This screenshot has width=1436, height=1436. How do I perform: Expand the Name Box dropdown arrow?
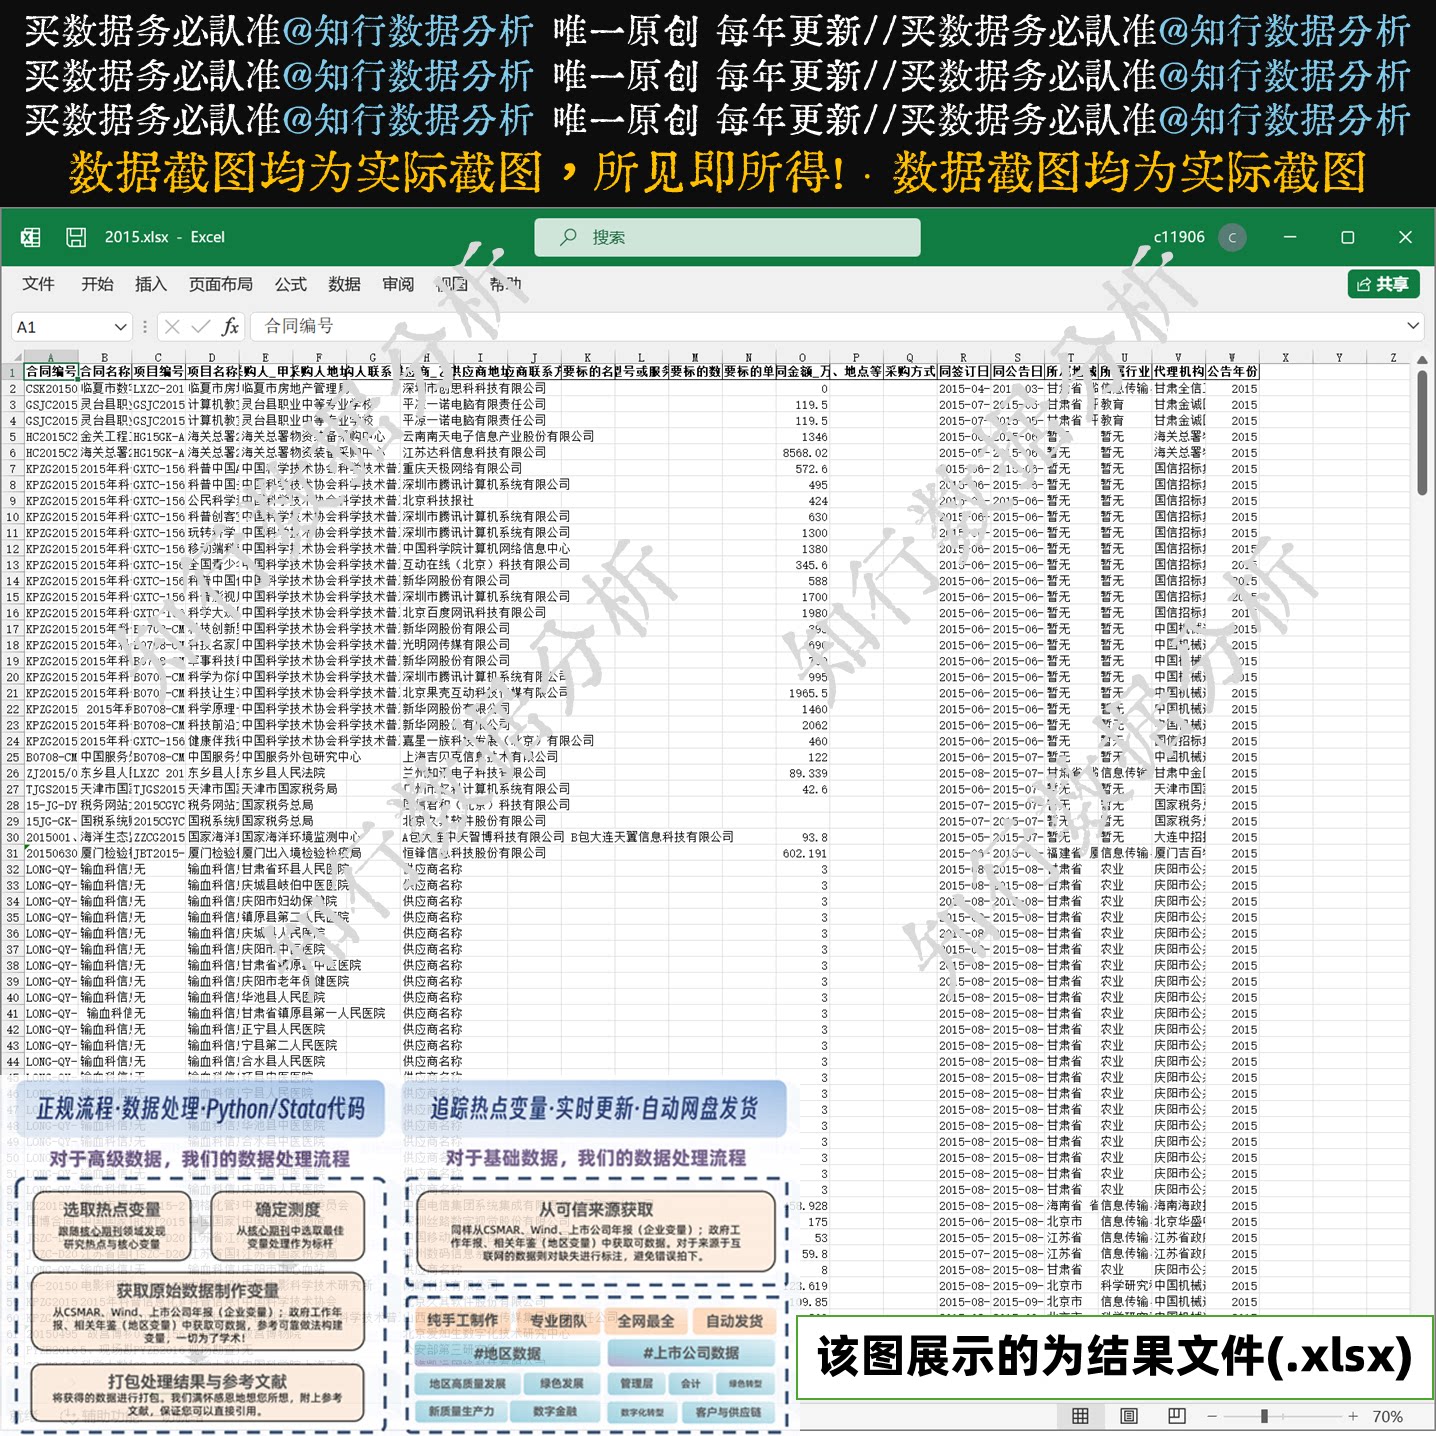120,326
